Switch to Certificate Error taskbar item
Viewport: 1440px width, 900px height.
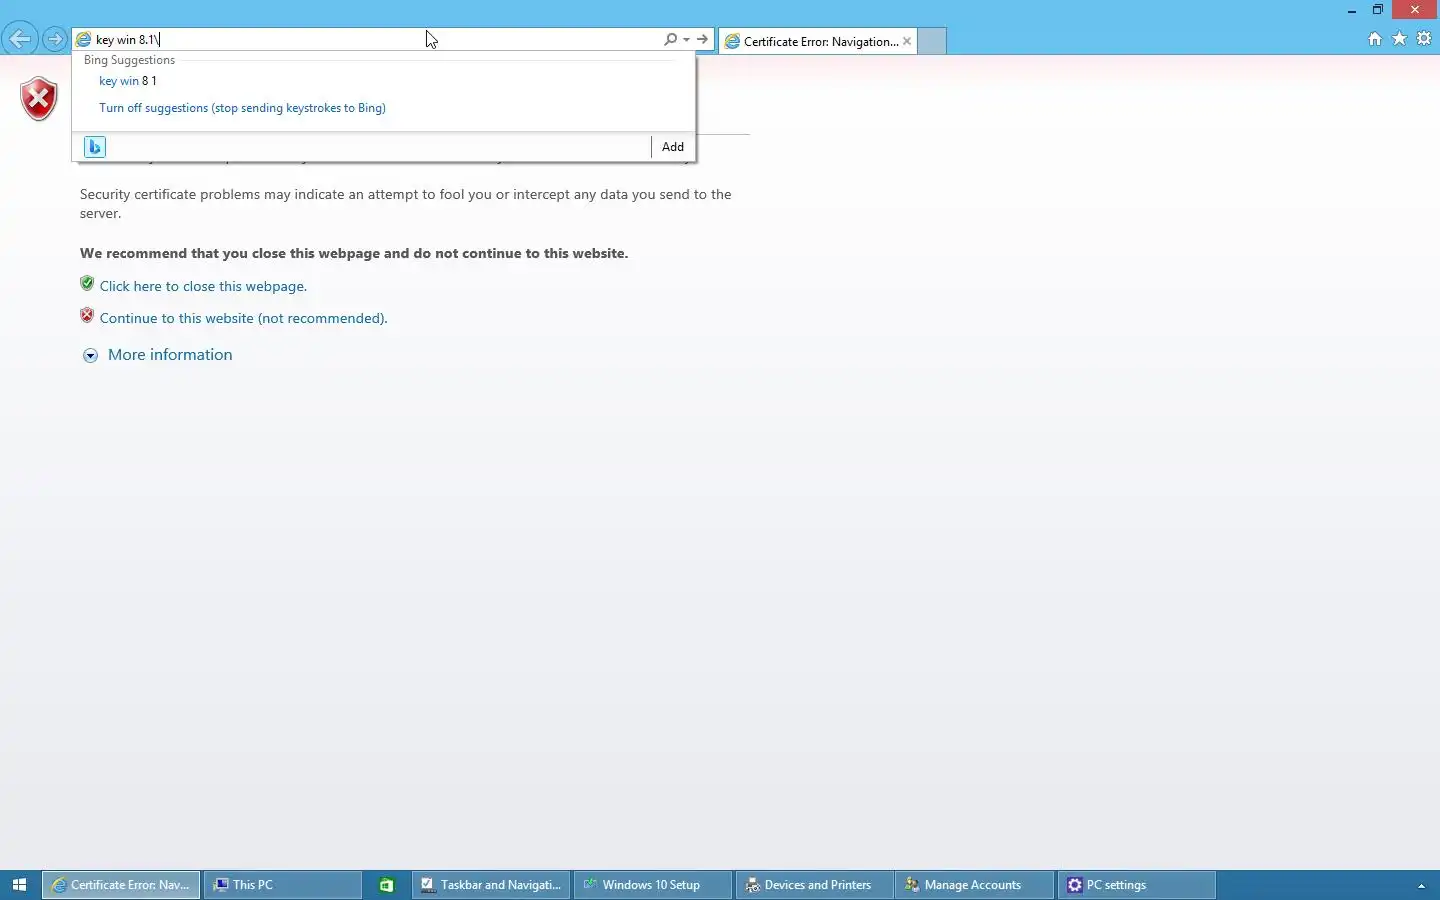click(x=121, y=885)
